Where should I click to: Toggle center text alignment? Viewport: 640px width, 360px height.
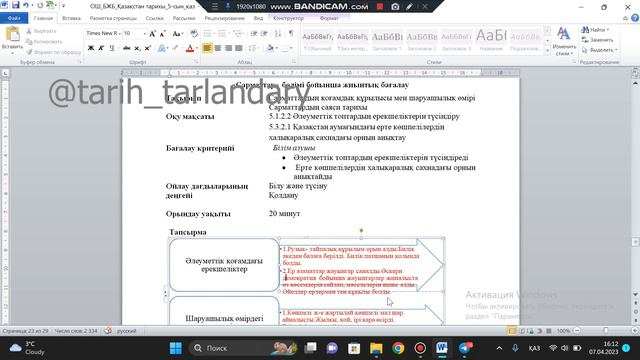218,48
